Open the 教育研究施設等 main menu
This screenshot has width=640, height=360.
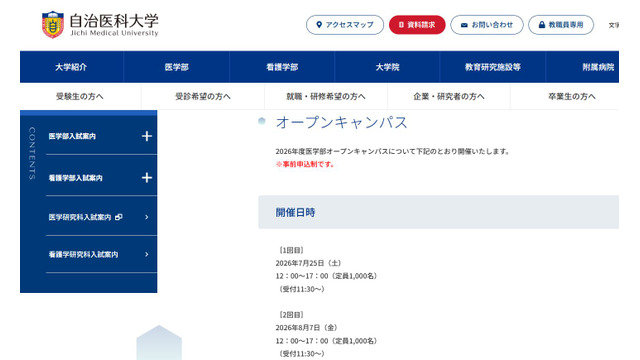tap(493, 67)
